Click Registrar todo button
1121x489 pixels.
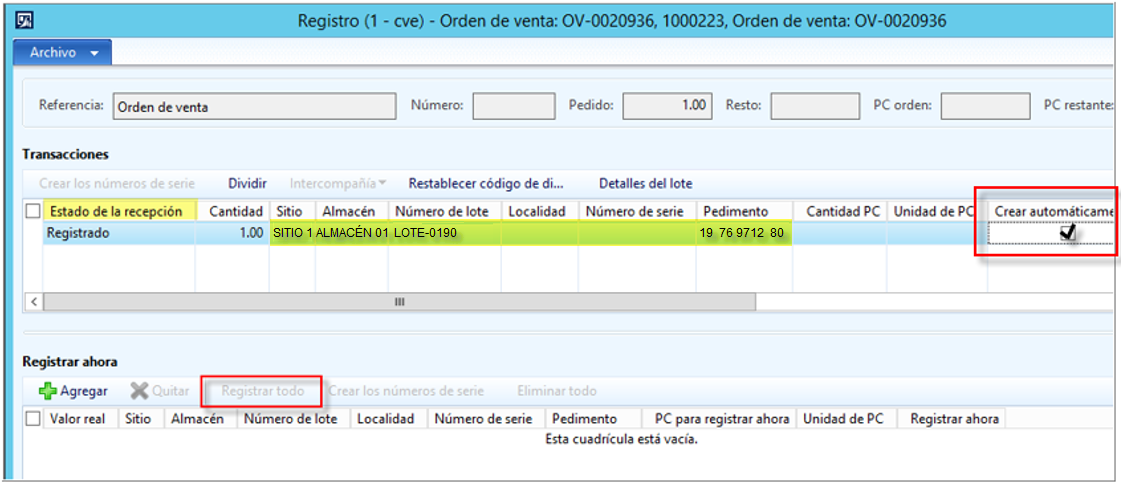262,391
